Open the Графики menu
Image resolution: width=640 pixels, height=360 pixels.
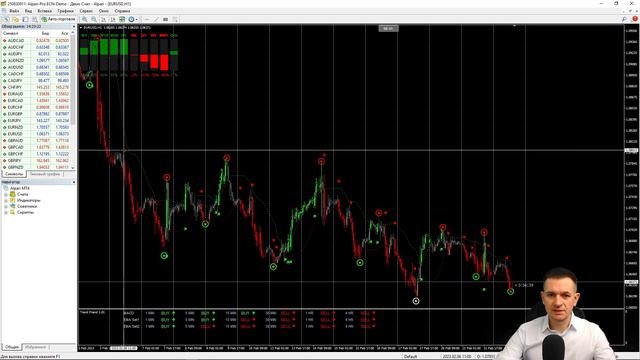65,11
